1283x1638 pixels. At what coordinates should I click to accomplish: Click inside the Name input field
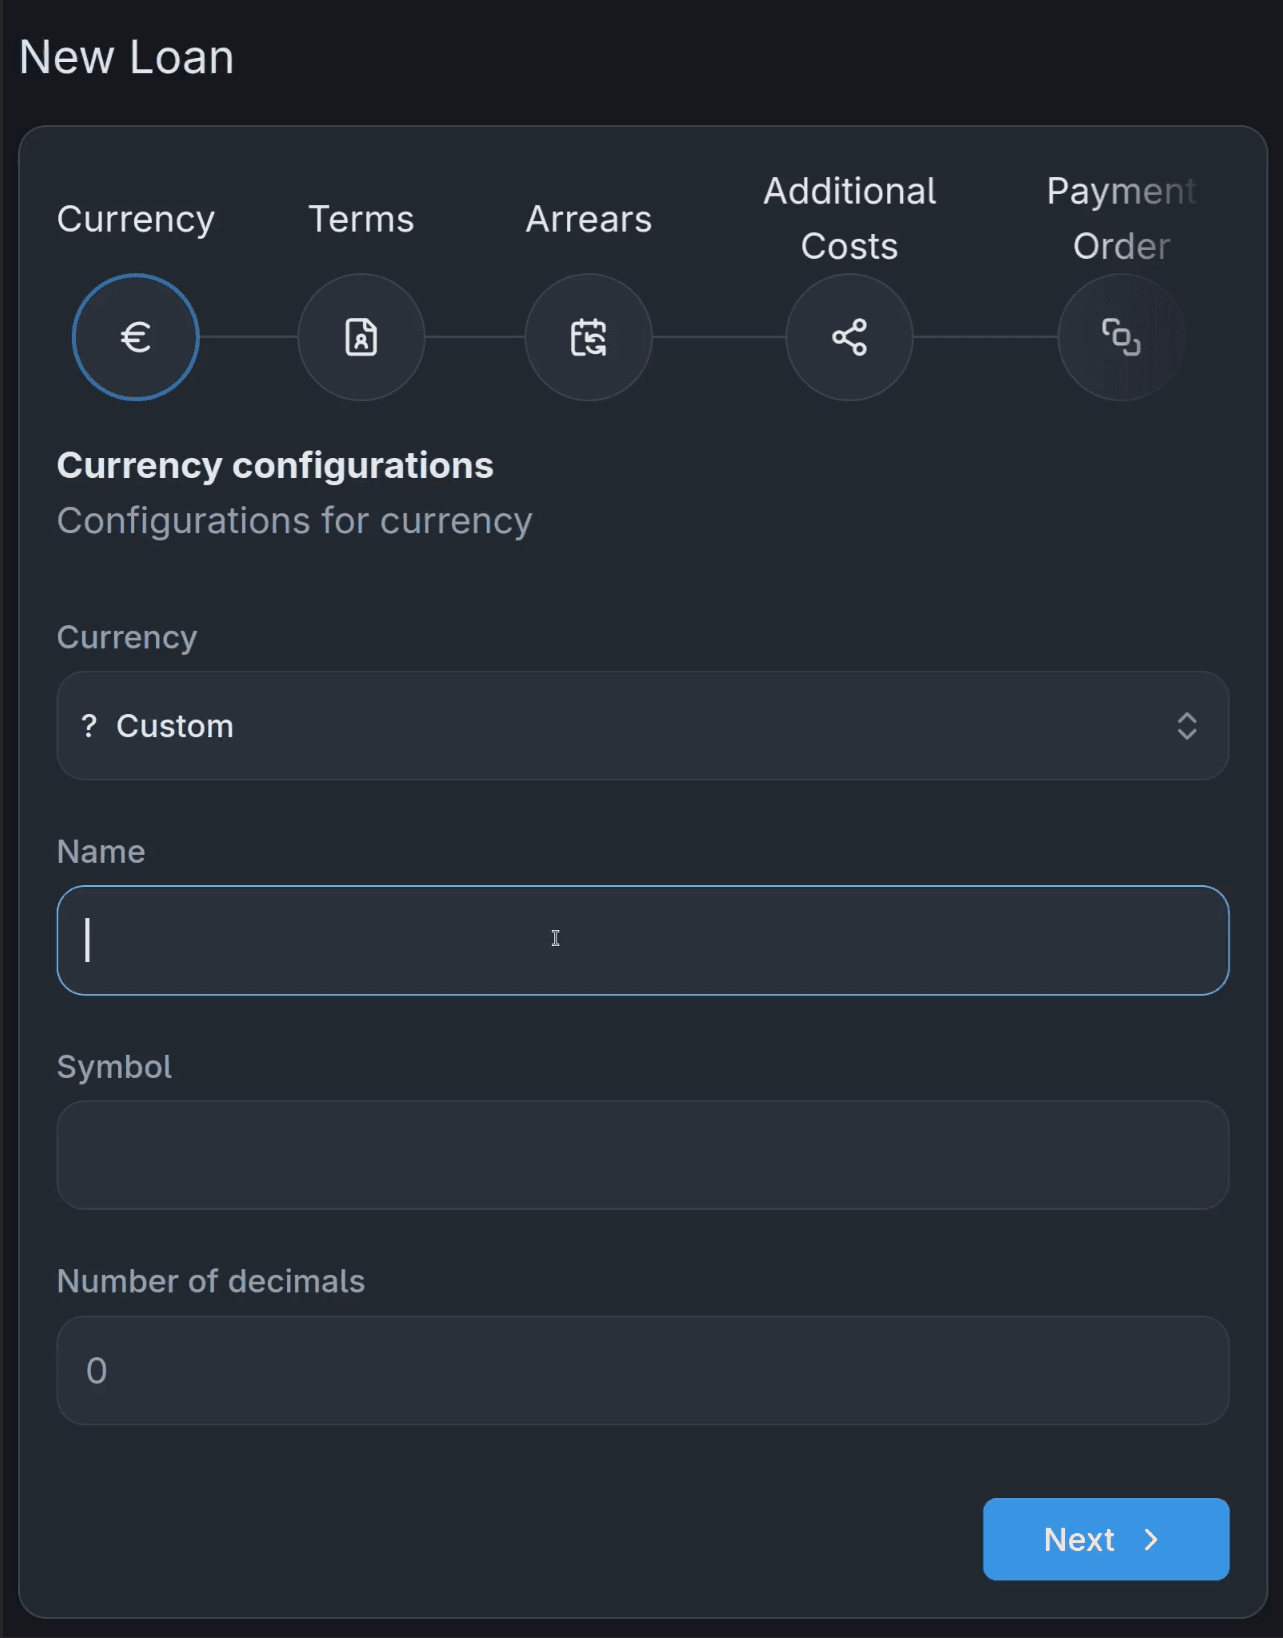pos(643,940)
